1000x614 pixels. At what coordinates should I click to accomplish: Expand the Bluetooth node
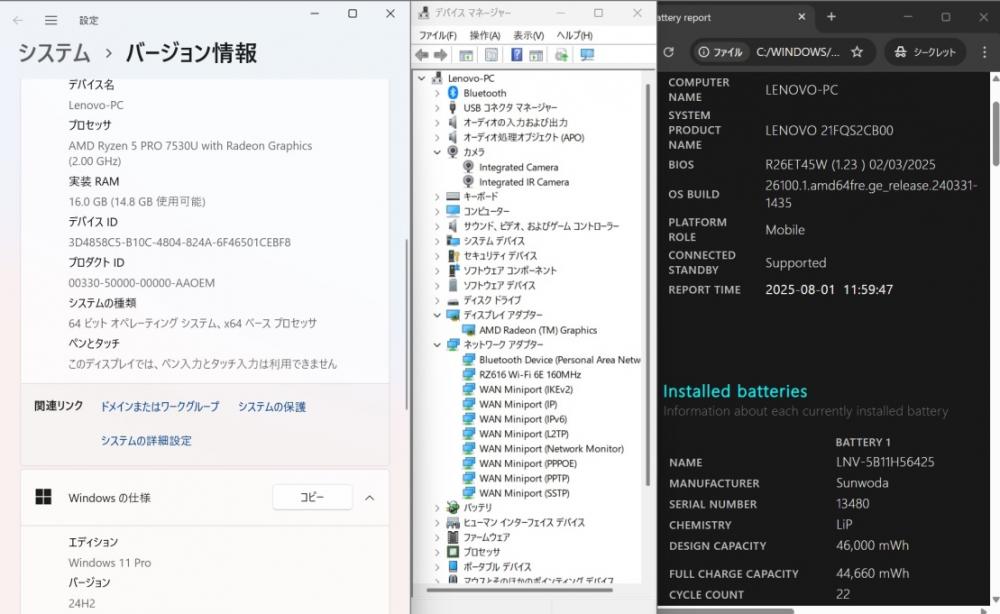[437, 93]
